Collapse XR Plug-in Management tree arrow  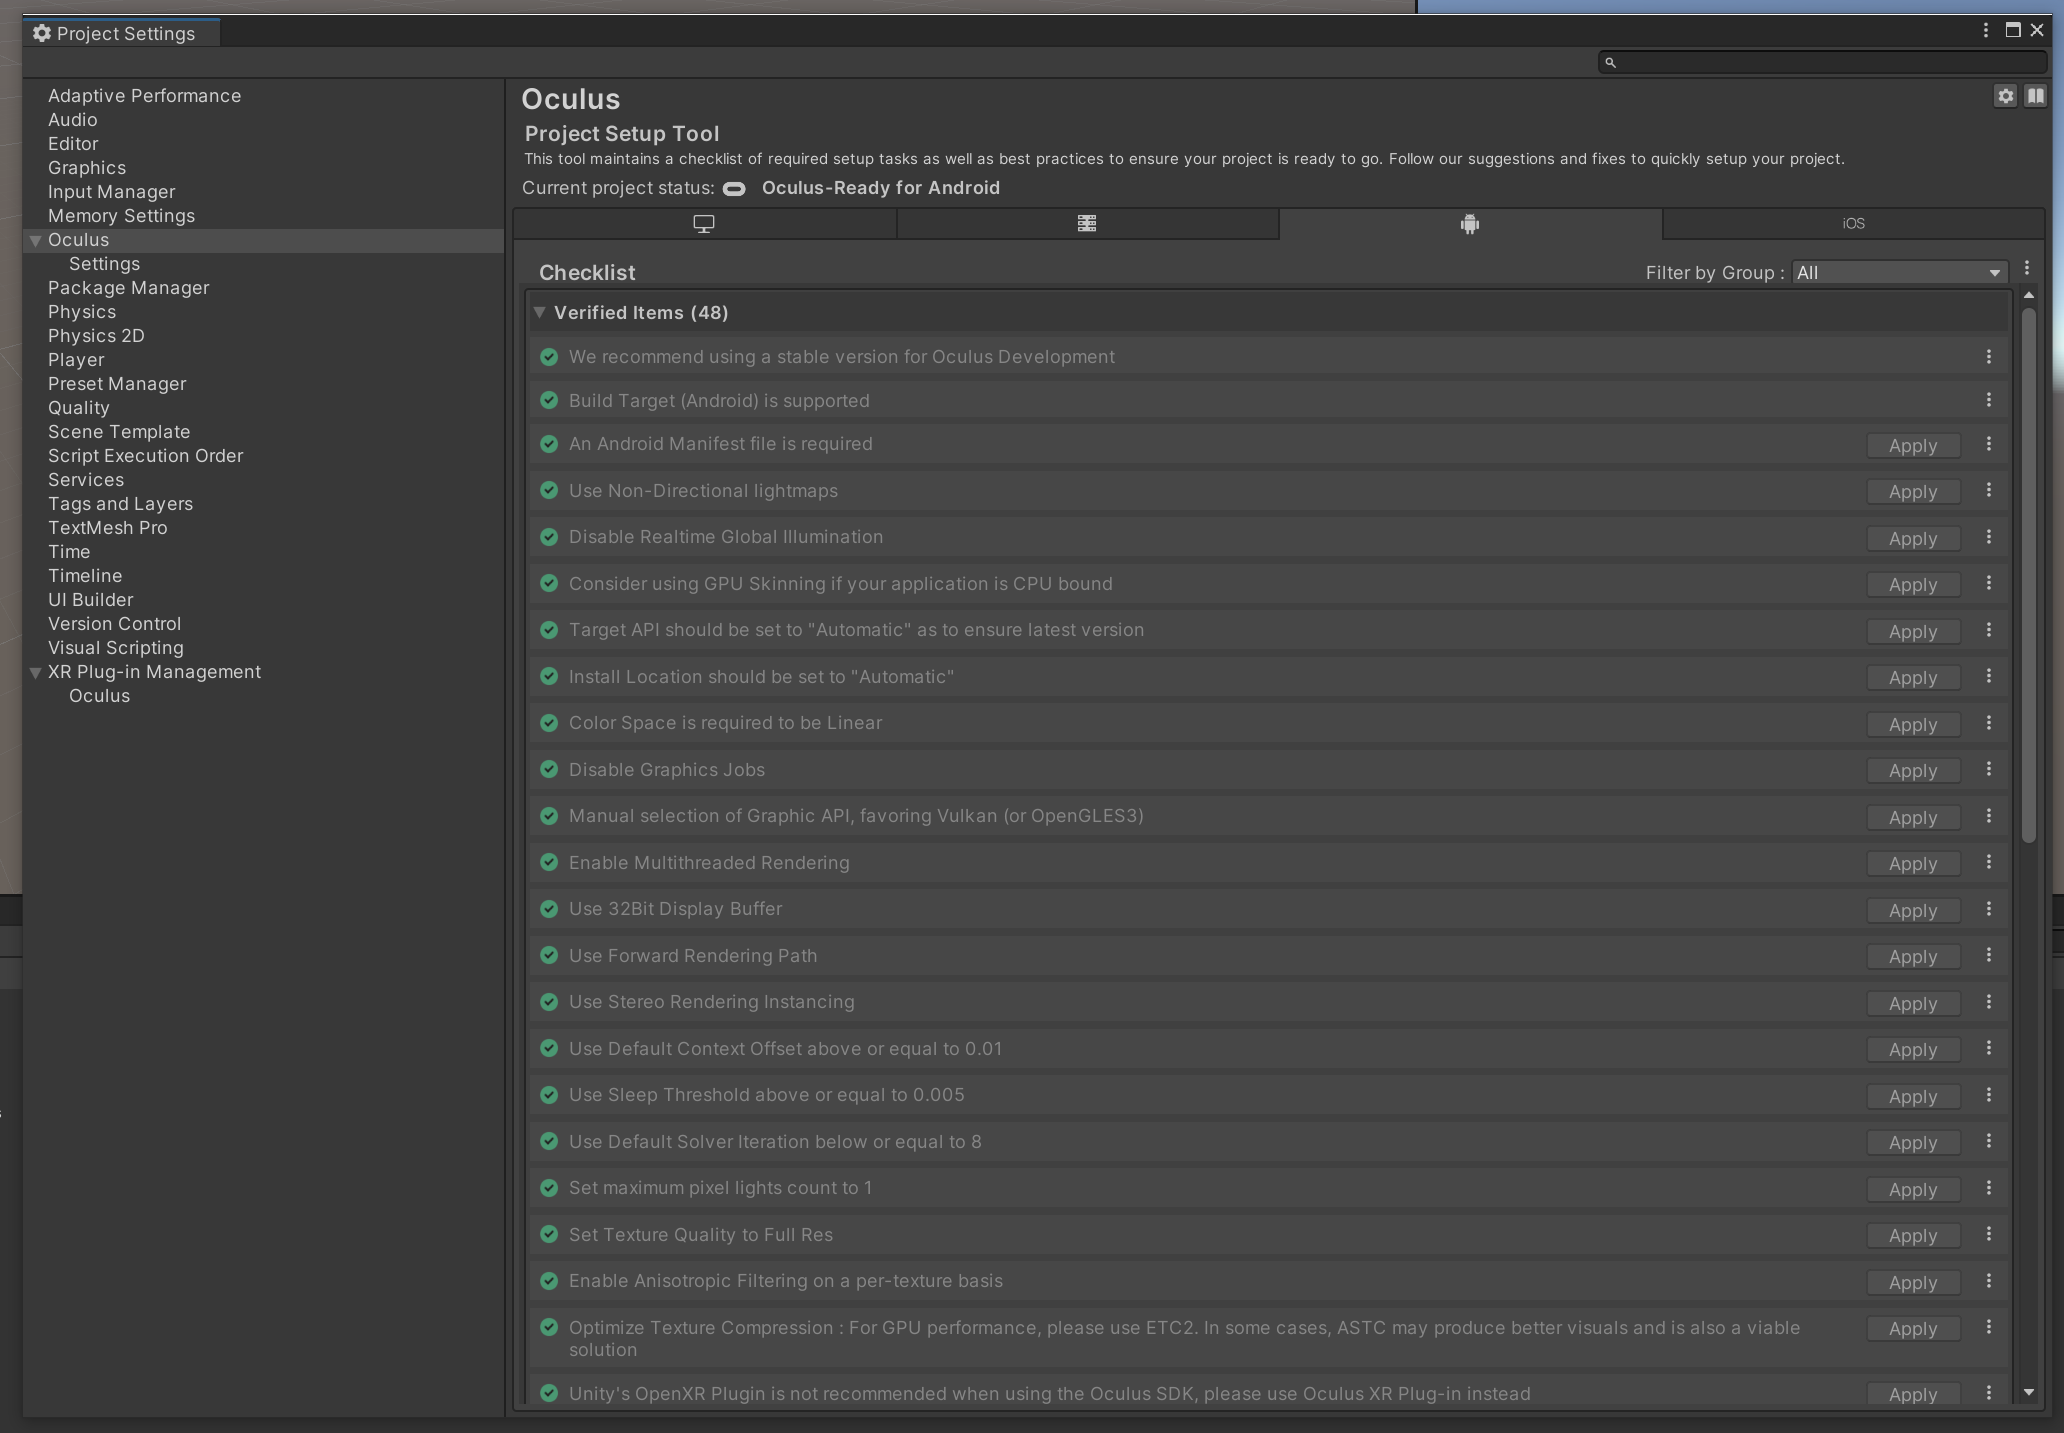coord(36,673)
